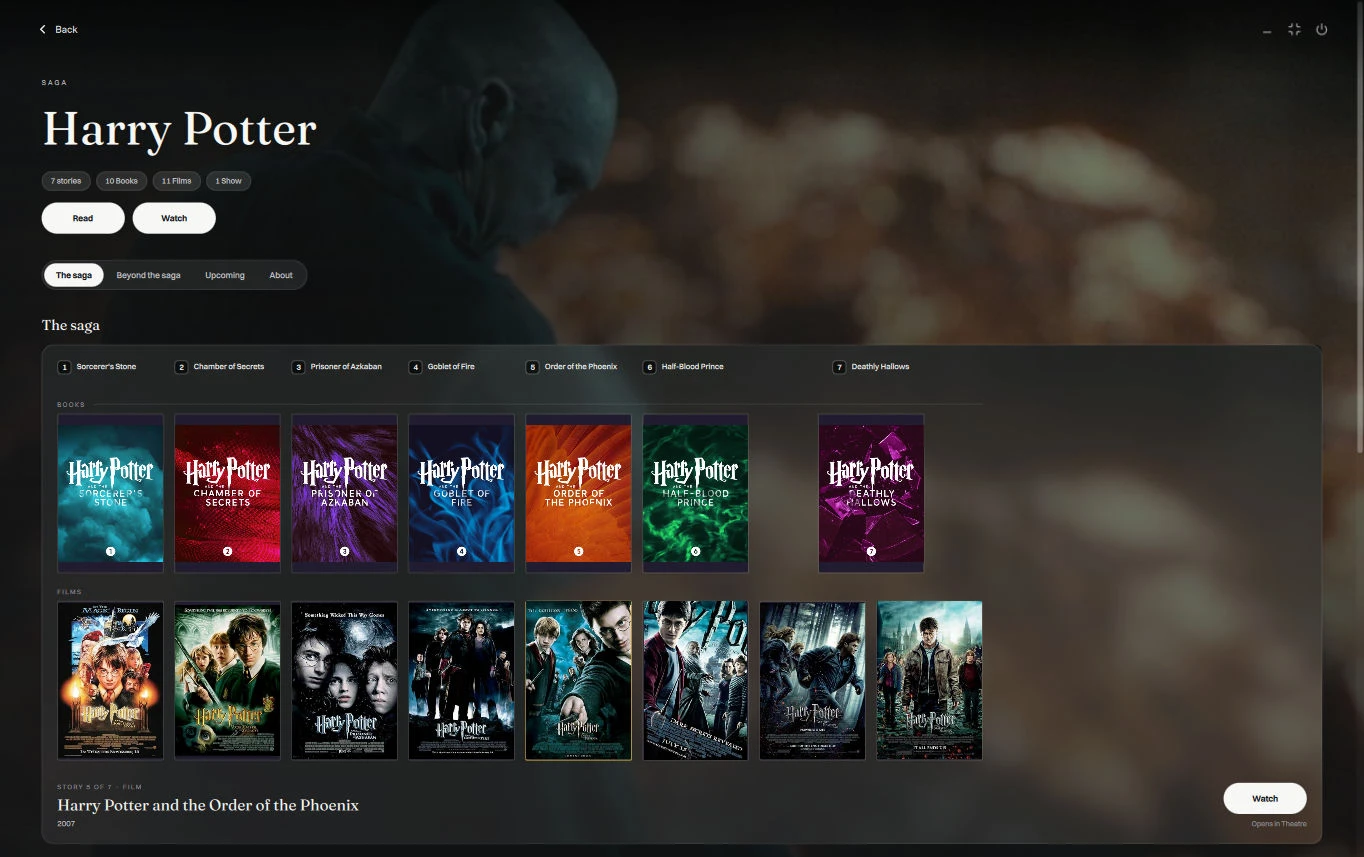Screen dimensions: 1364x857
Task: Click the Watch button beside Read
Action: (174, 218)
